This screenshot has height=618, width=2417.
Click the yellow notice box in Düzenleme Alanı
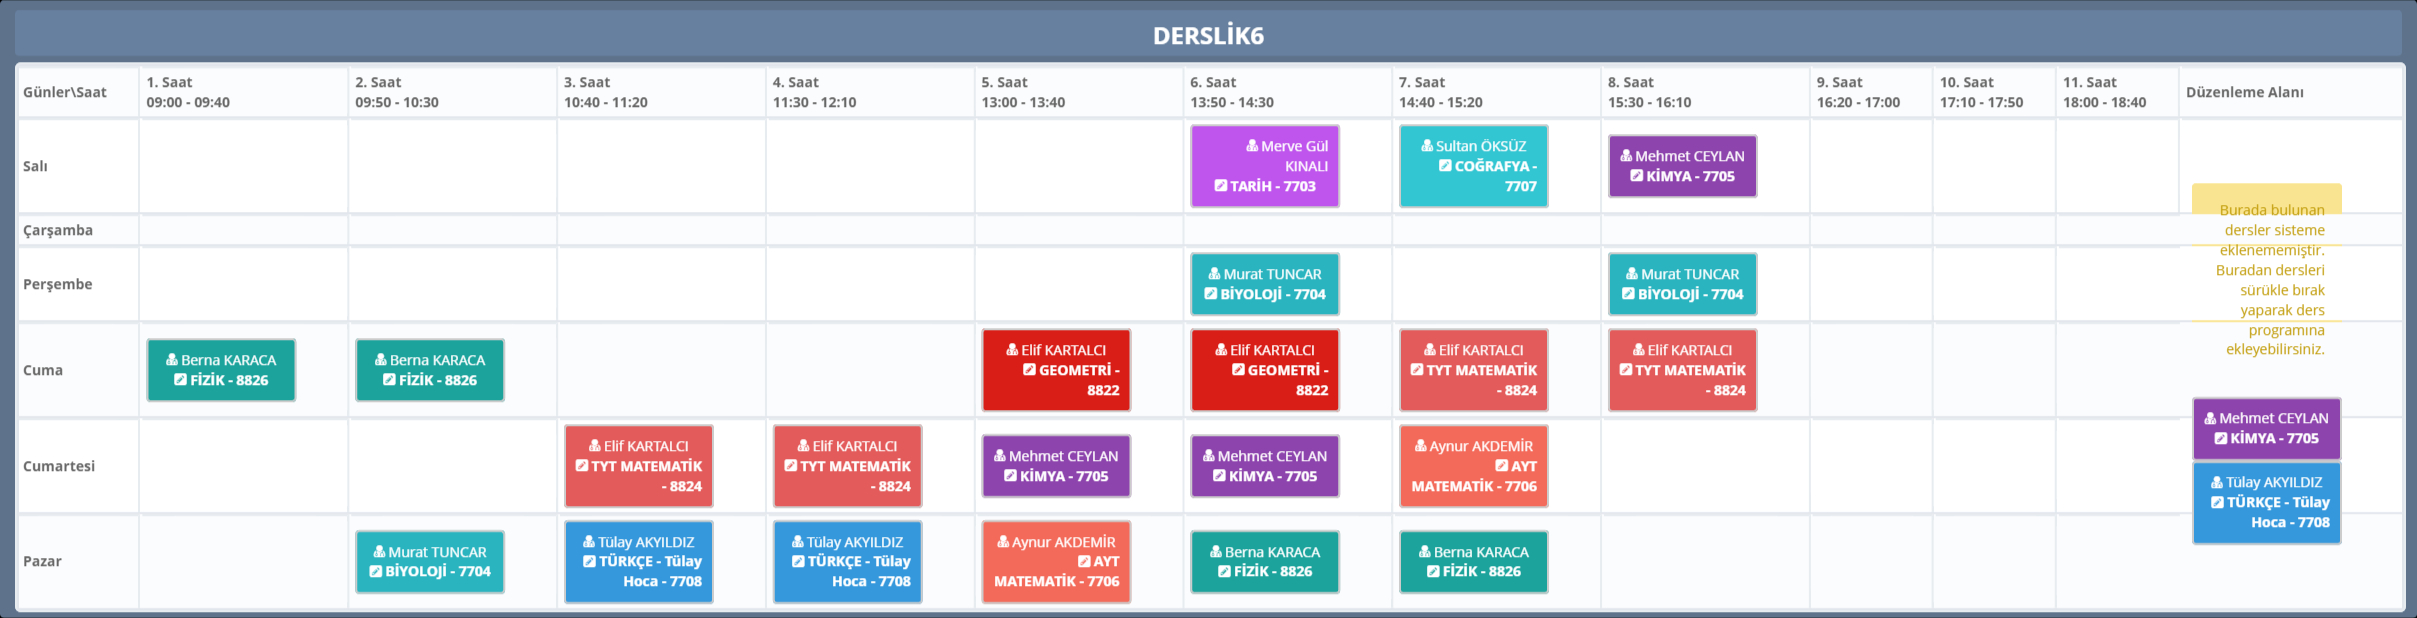pos(2266,270)
